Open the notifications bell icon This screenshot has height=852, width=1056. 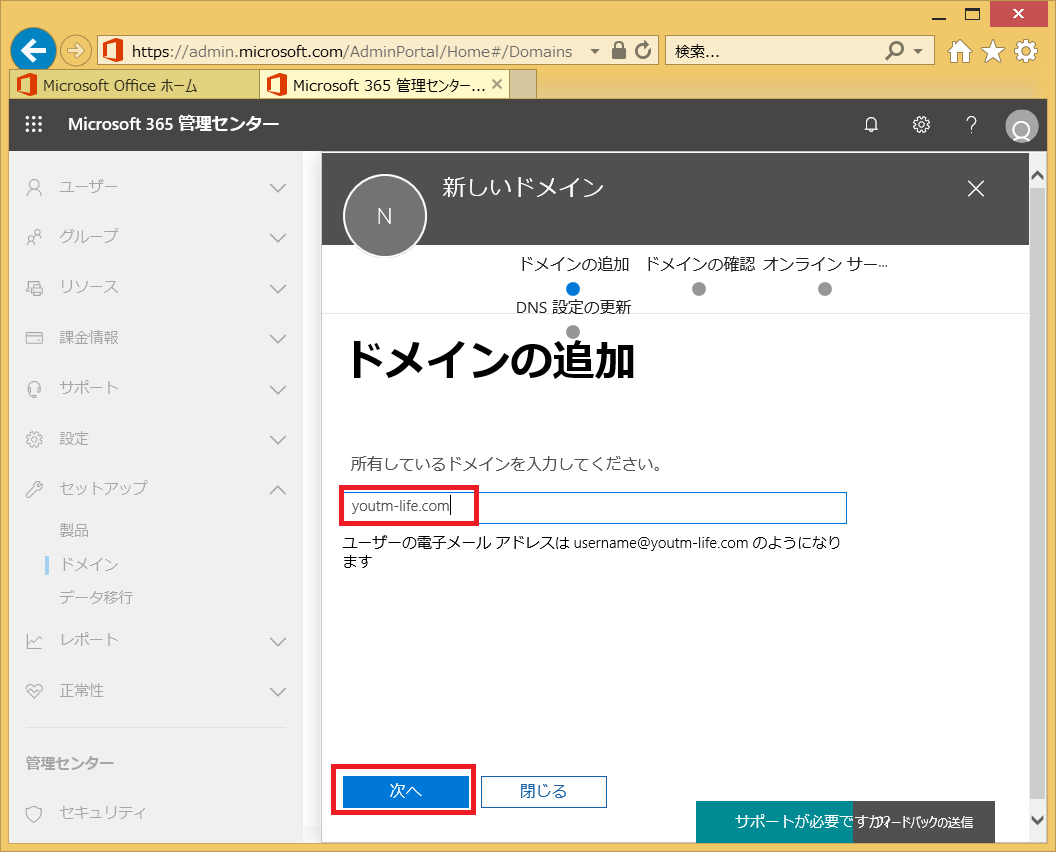[871, 125]
